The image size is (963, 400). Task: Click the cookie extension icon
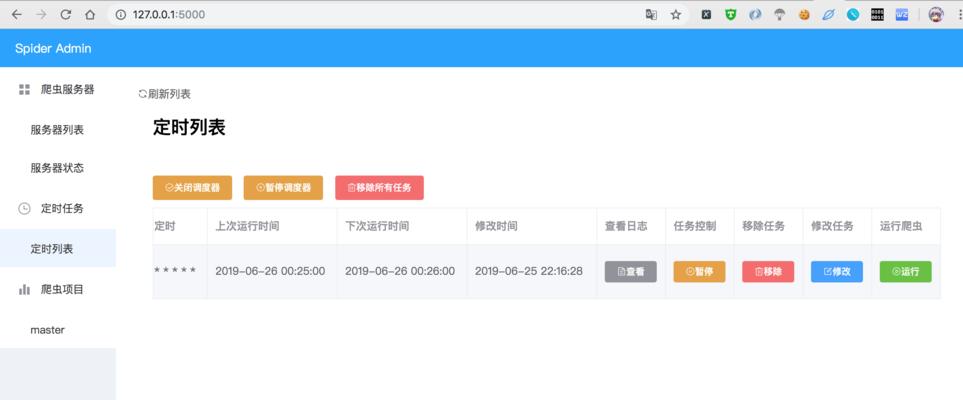click(x=804, y=15)
